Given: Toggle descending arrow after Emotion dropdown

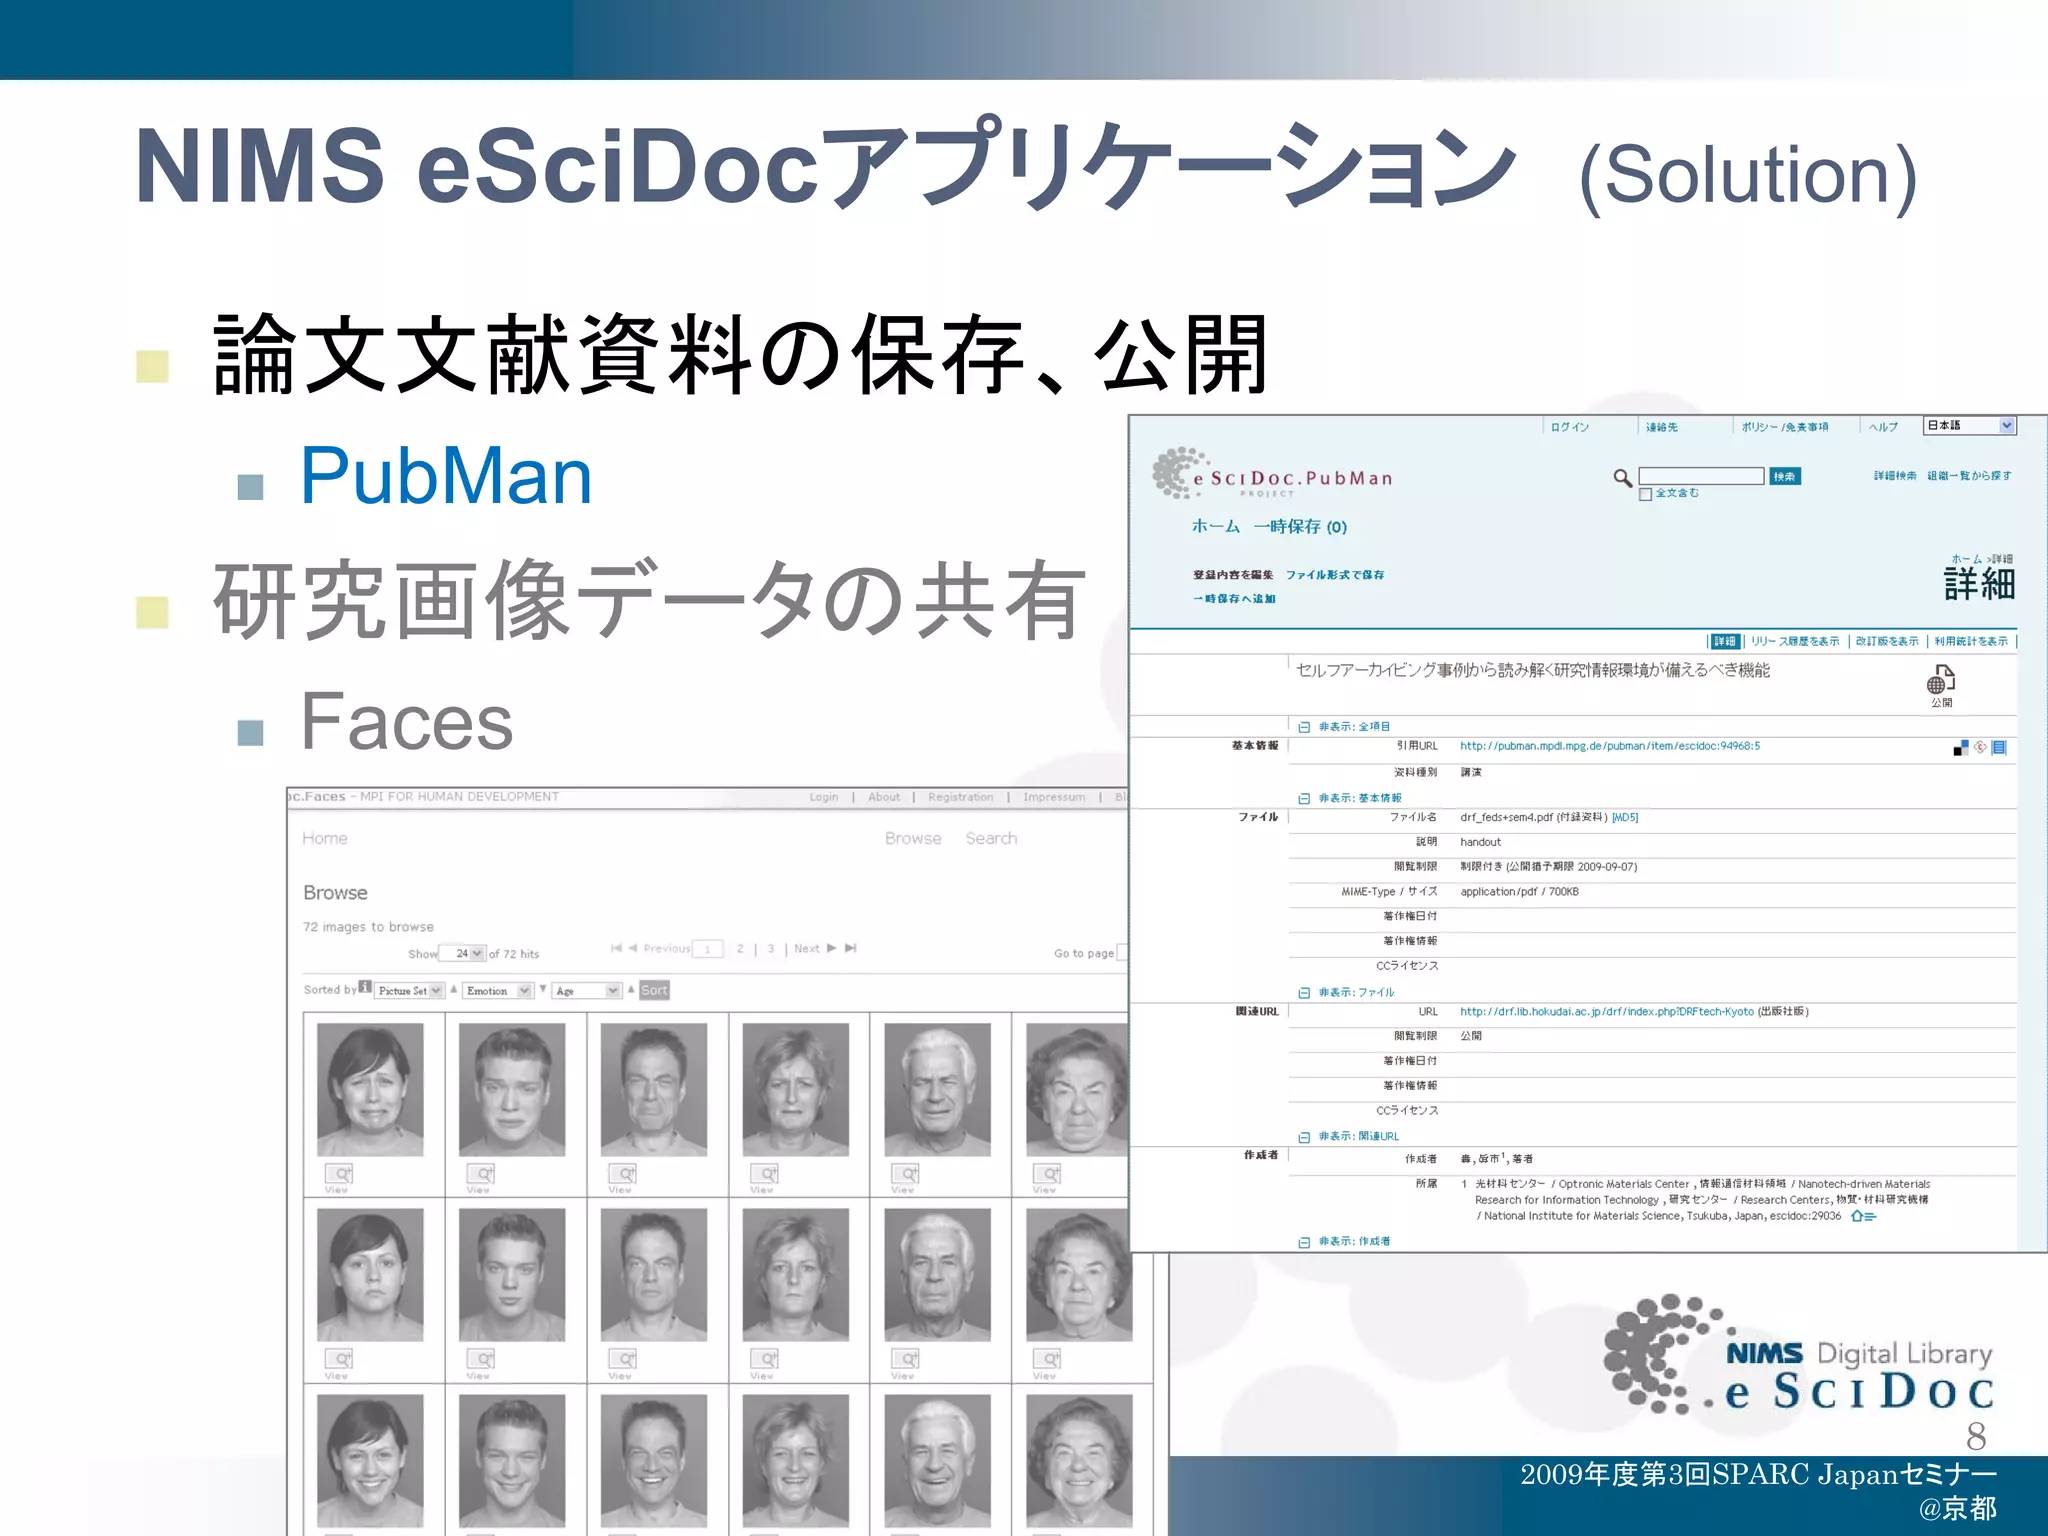Looking at the screenshot, I should tap(542, 989).
